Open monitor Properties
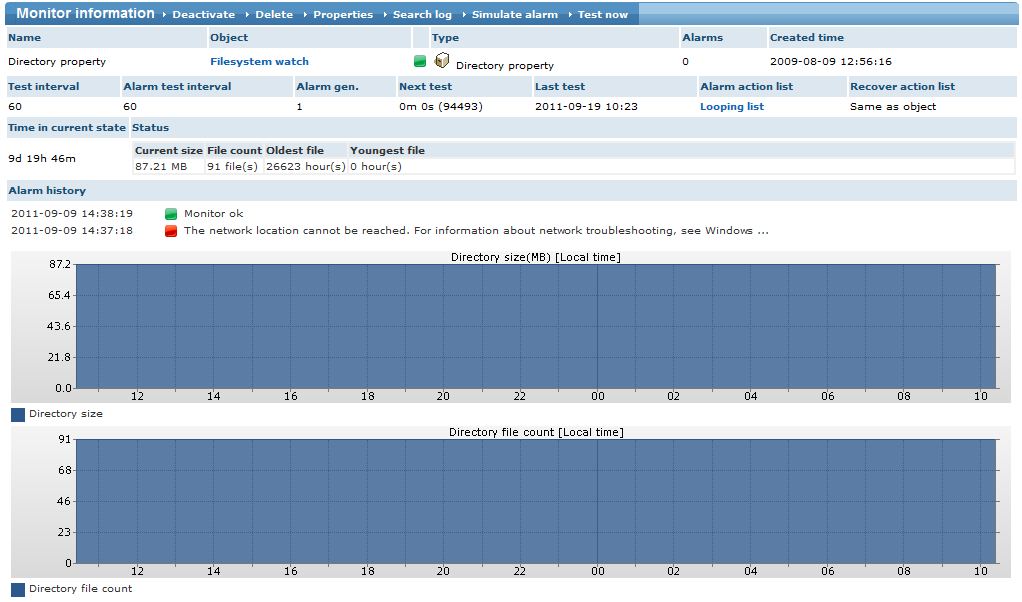 [x=343, y=15]
